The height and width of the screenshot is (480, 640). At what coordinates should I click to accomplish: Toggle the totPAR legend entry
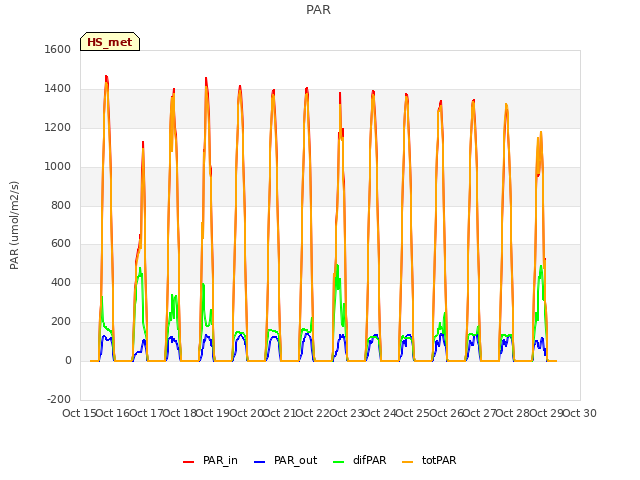click(429, 460)
